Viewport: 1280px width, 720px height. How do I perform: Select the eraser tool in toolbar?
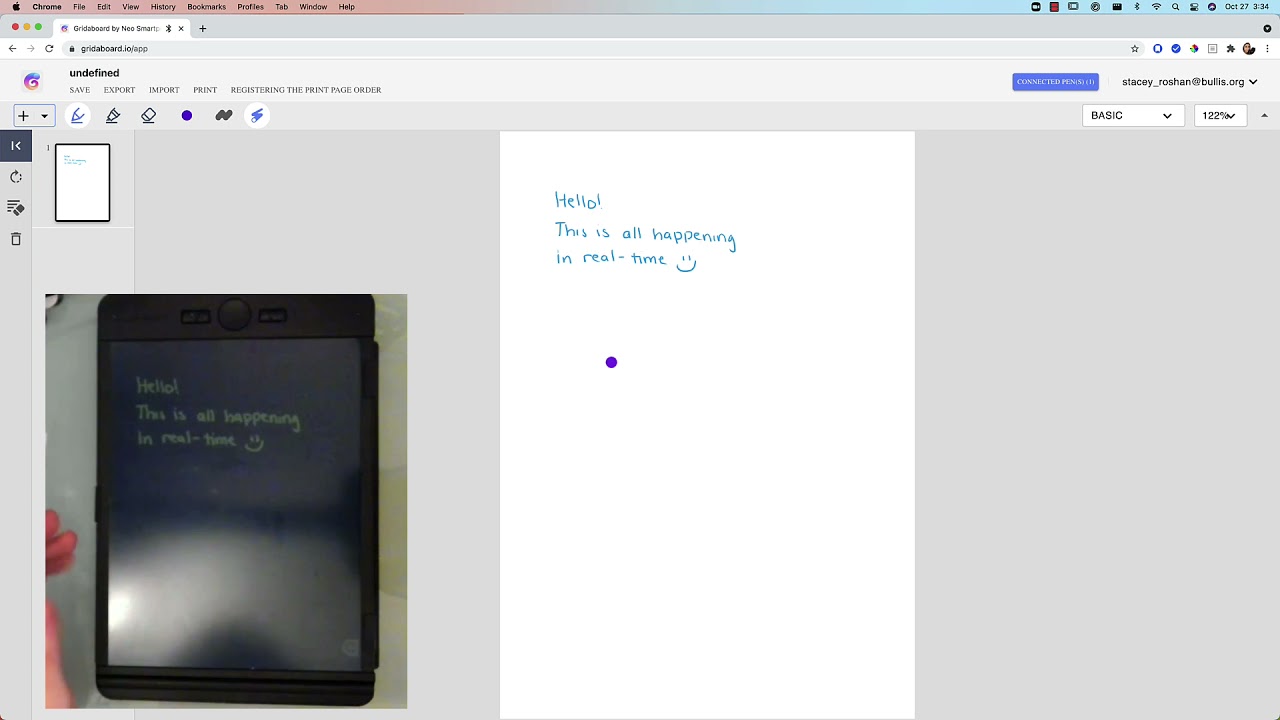click(x=149, y=116)
